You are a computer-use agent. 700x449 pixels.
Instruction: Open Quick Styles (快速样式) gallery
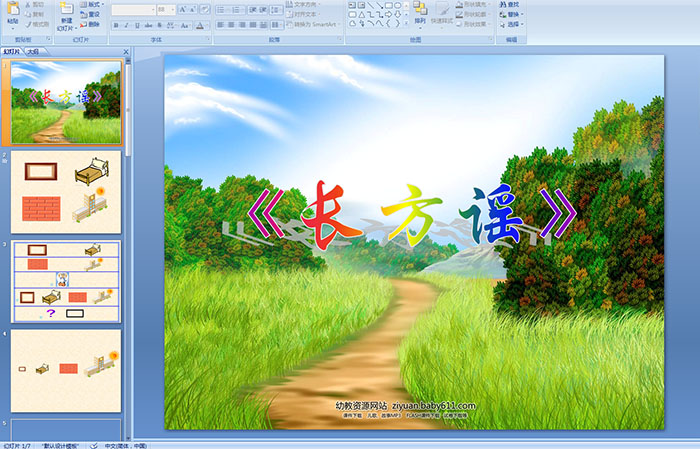pos(442,15)
